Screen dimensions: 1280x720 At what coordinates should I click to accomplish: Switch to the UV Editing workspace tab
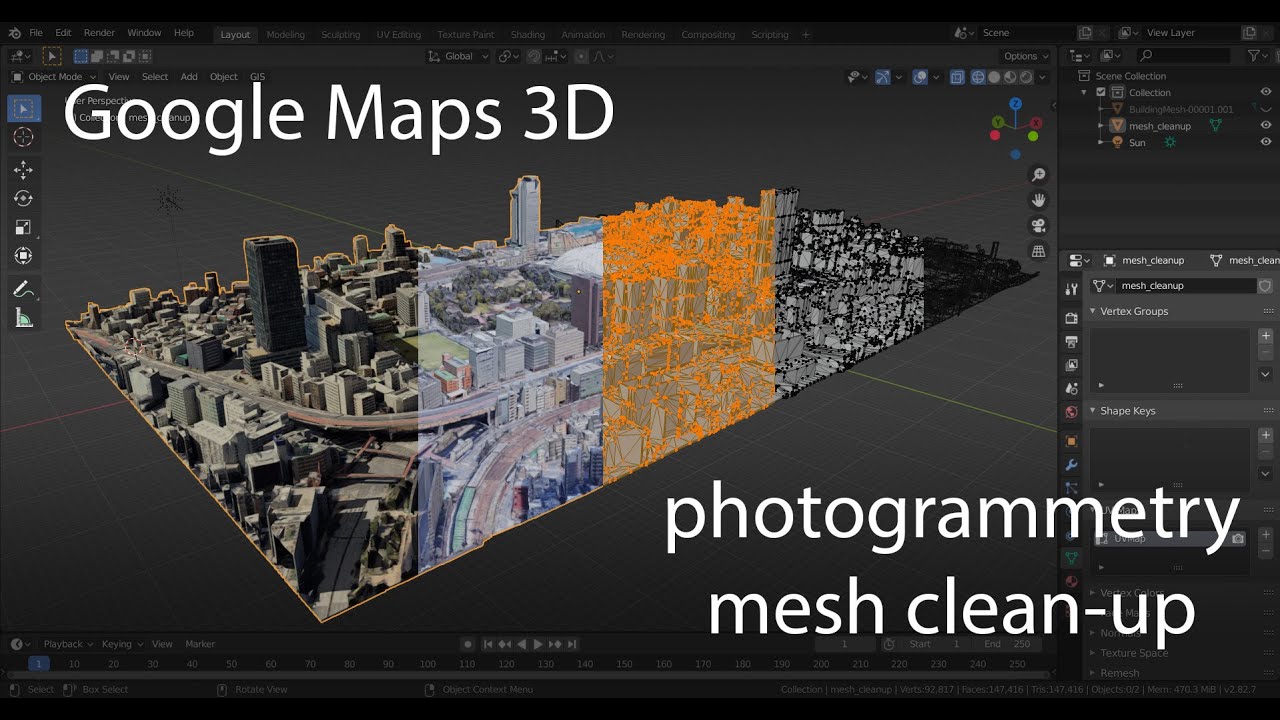point(398,34)
